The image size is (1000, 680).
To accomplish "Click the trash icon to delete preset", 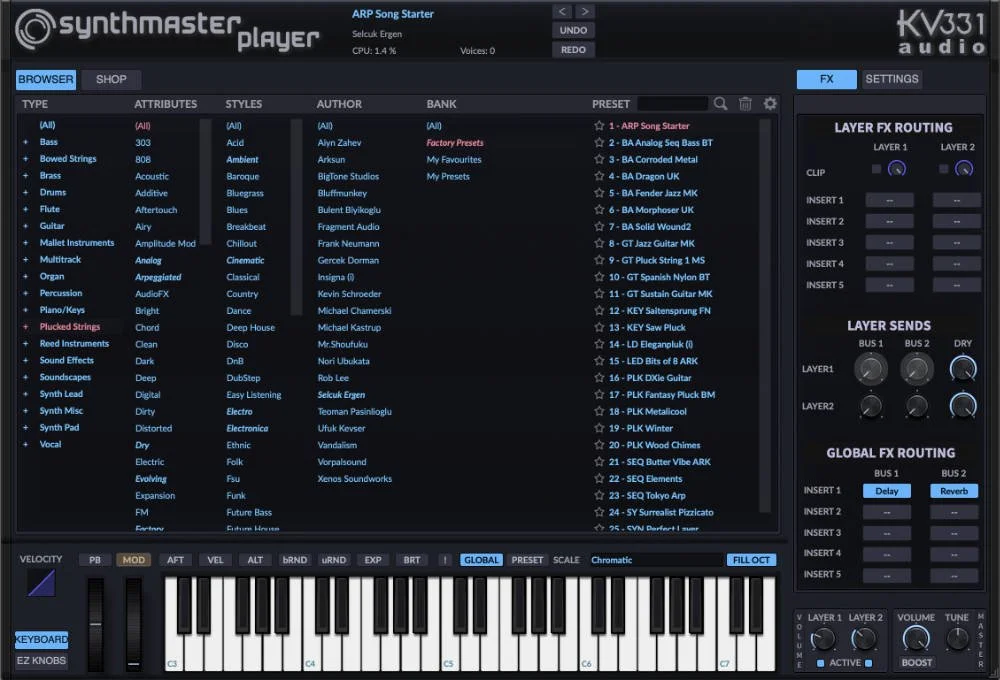I will pyautogui.click(x=744, y=103).
